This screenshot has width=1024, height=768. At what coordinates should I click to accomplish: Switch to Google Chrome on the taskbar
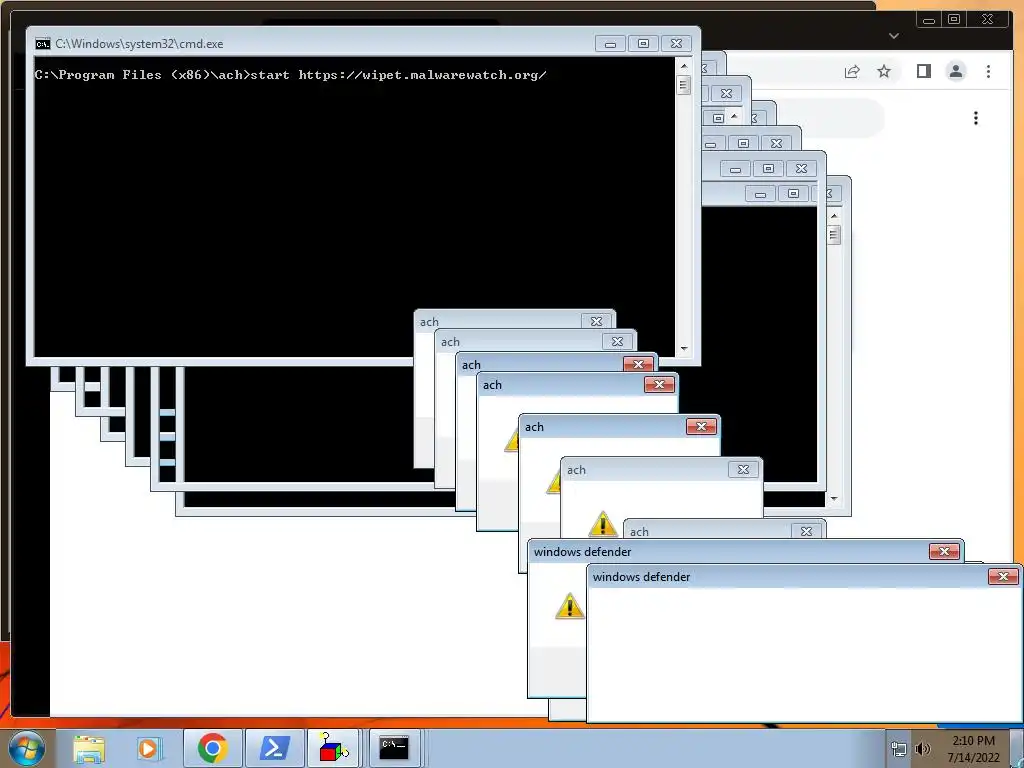[x=212, y=748]
